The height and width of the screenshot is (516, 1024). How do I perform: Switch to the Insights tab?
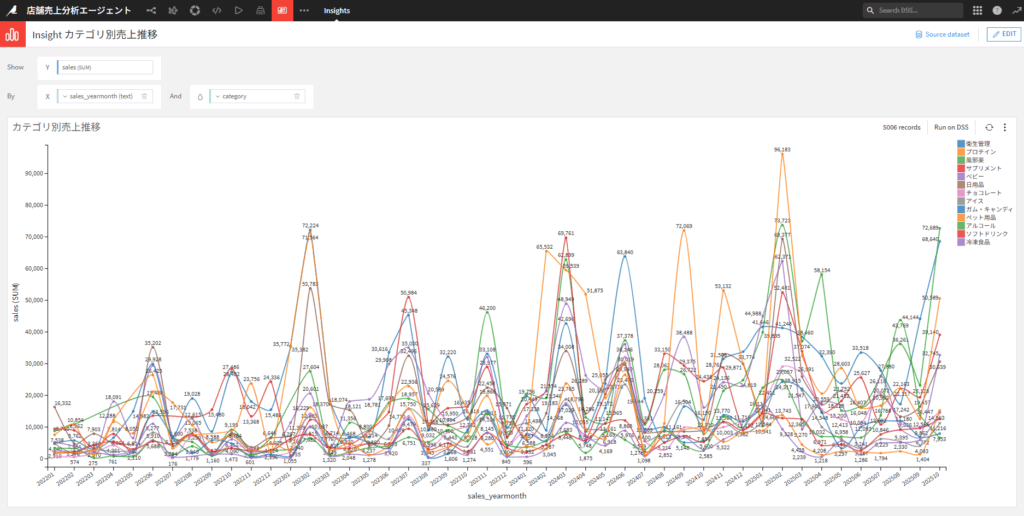pos(337,10)
